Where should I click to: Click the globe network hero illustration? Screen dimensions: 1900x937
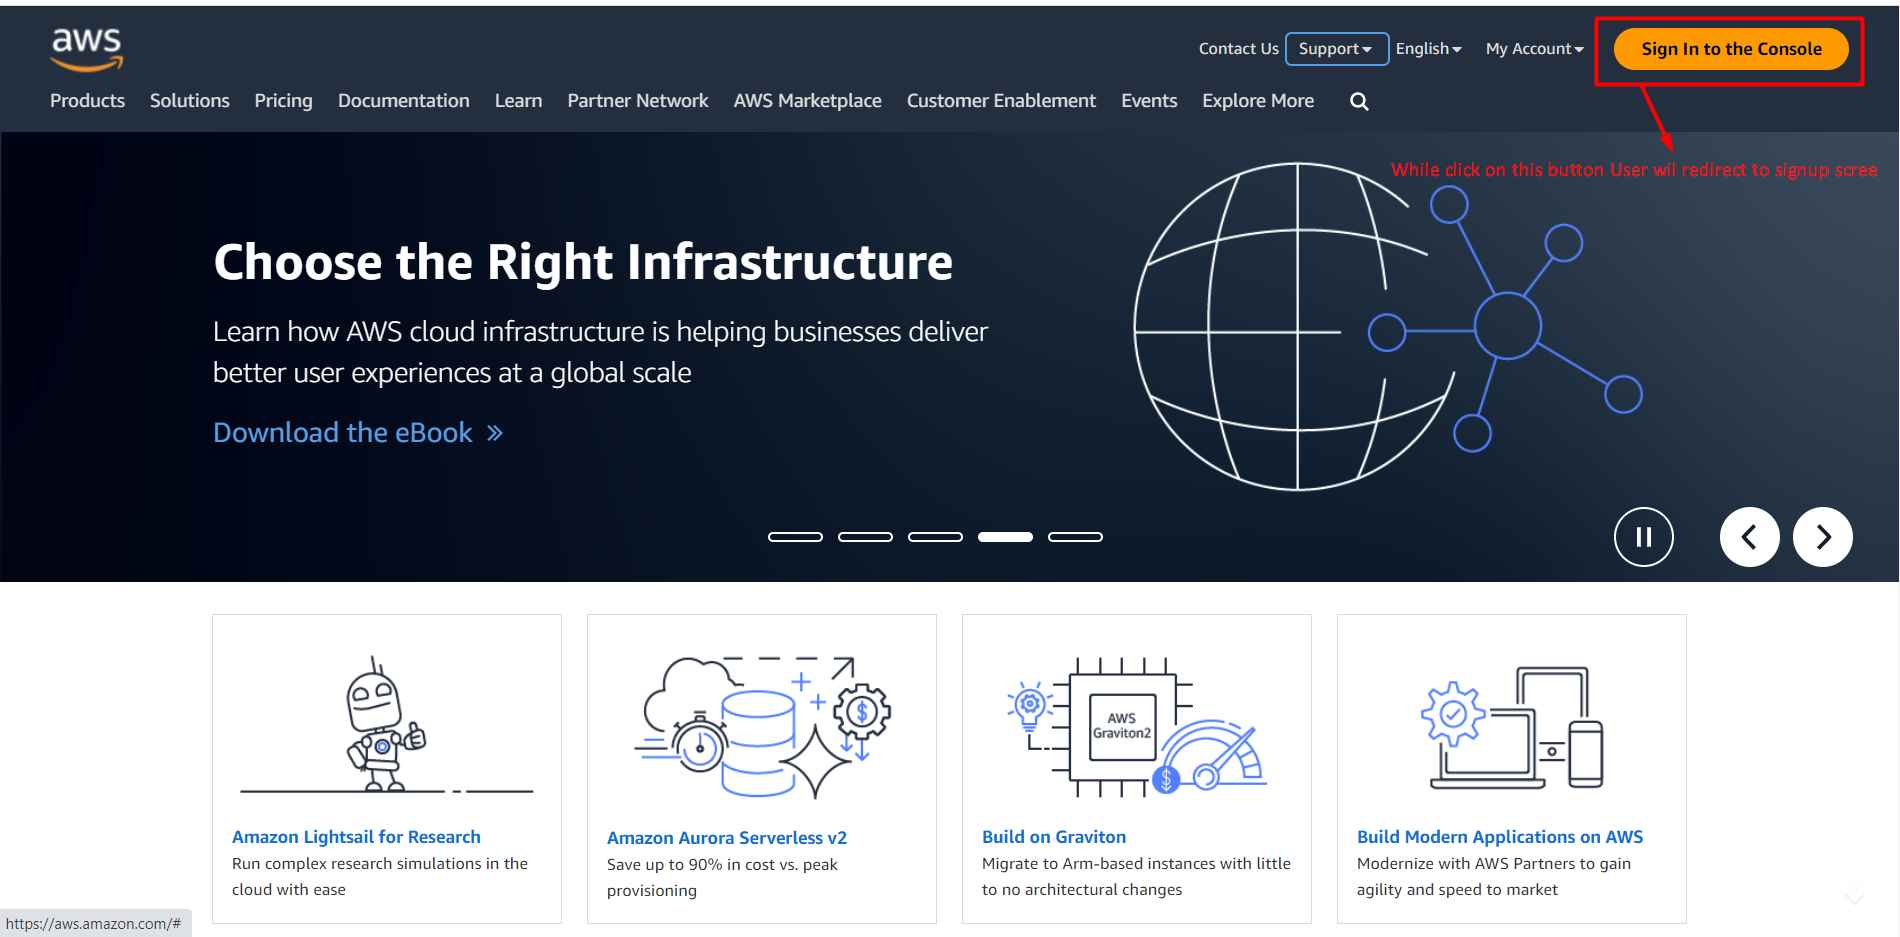click(1388, 327)
